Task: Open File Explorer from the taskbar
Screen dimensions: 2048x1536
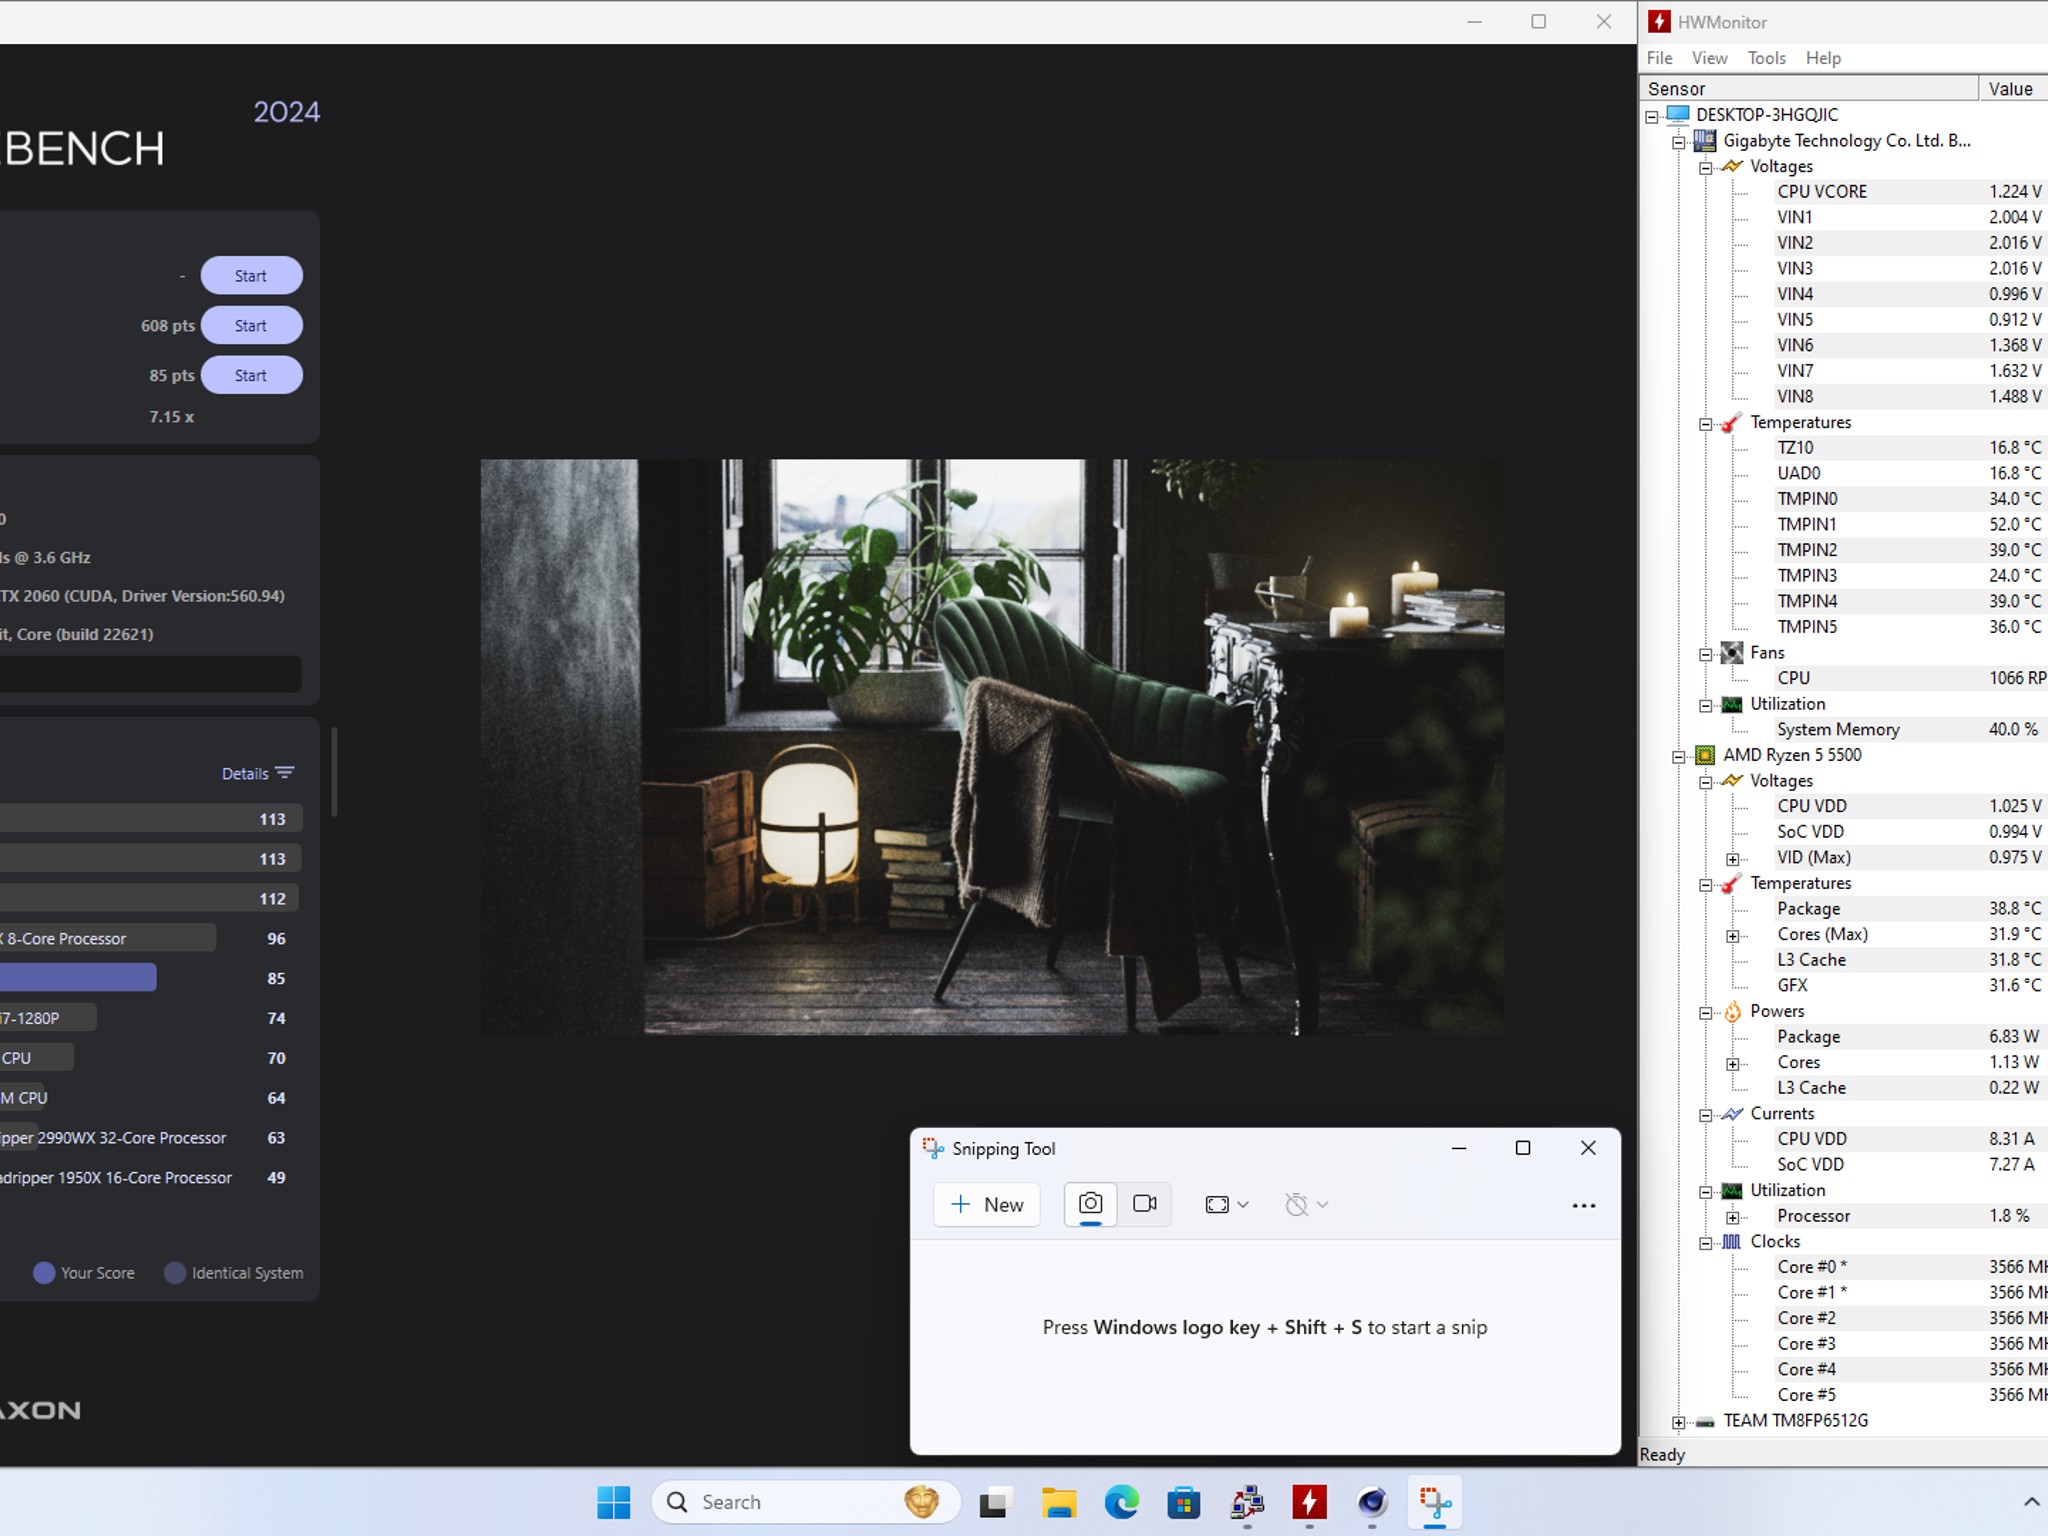Action: point(1058,1502)
